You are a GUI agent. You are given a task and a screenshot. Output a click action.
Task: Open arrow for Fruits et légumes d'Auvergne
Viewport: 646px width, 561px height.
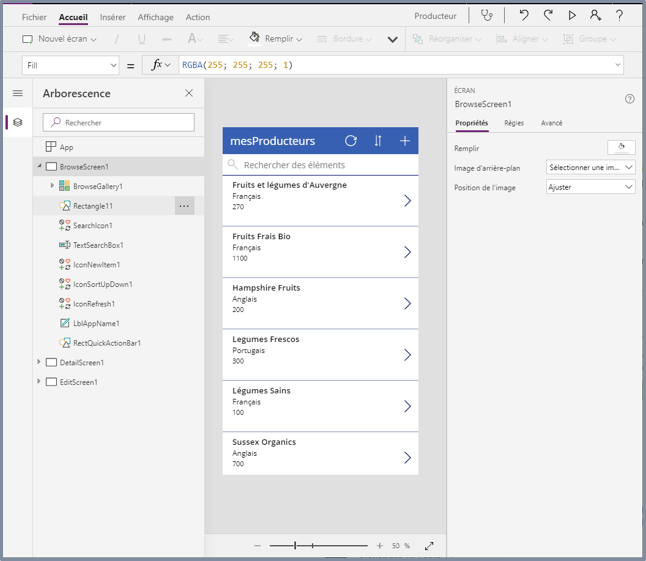pyautogui.click(x=407, y=201)
